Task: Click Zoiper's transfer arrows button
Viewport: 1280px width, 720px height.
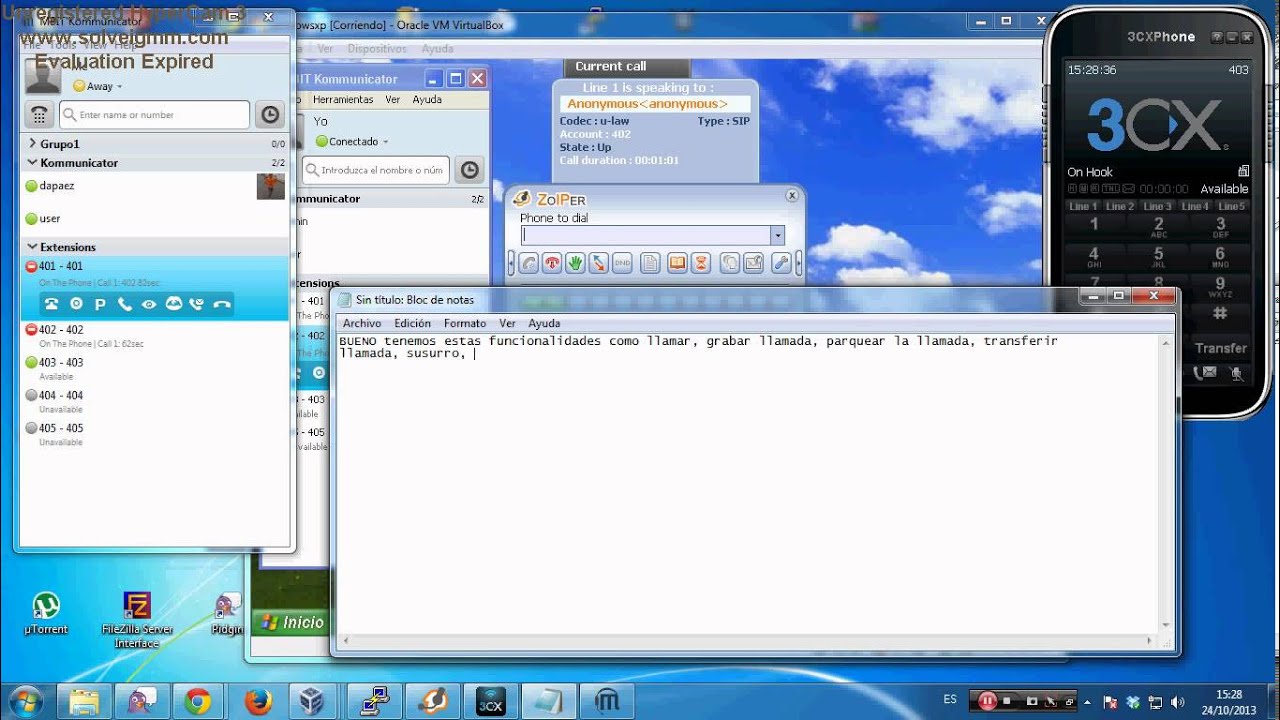Action: click(x=598, y=263)
